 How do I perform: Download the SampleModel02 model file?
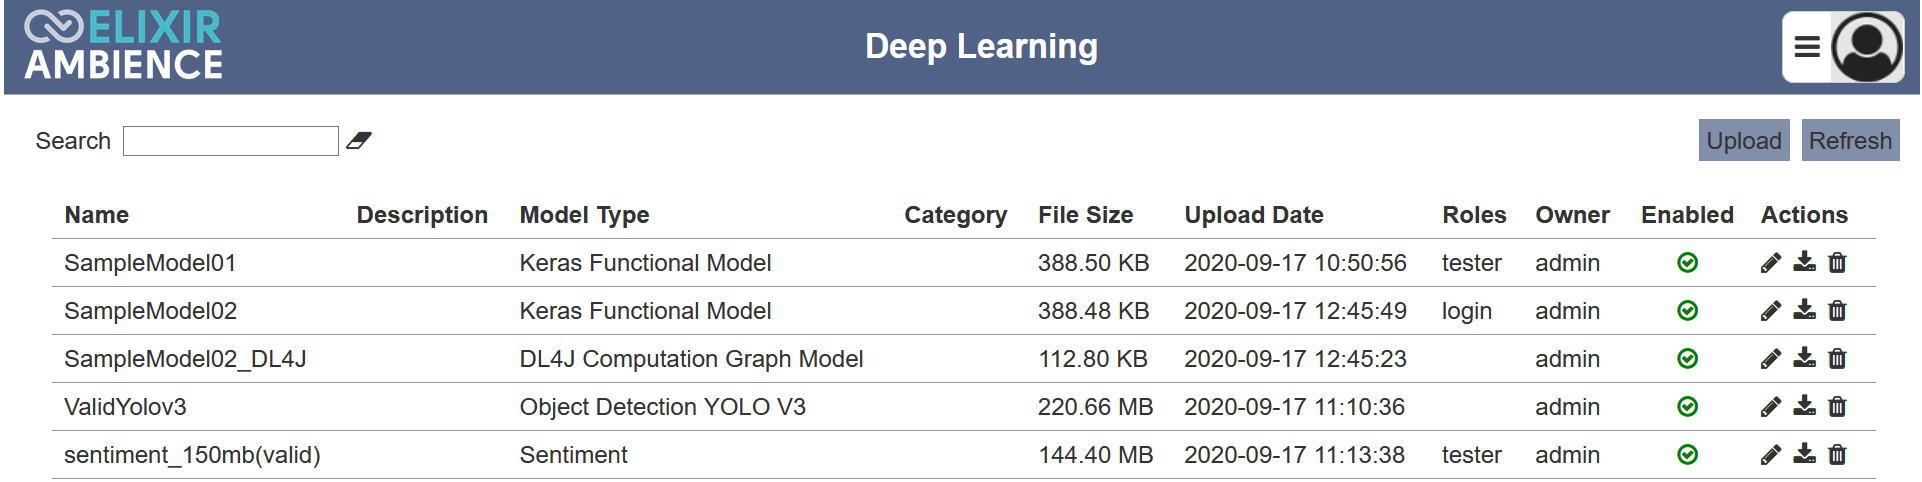pos(1804,310)
